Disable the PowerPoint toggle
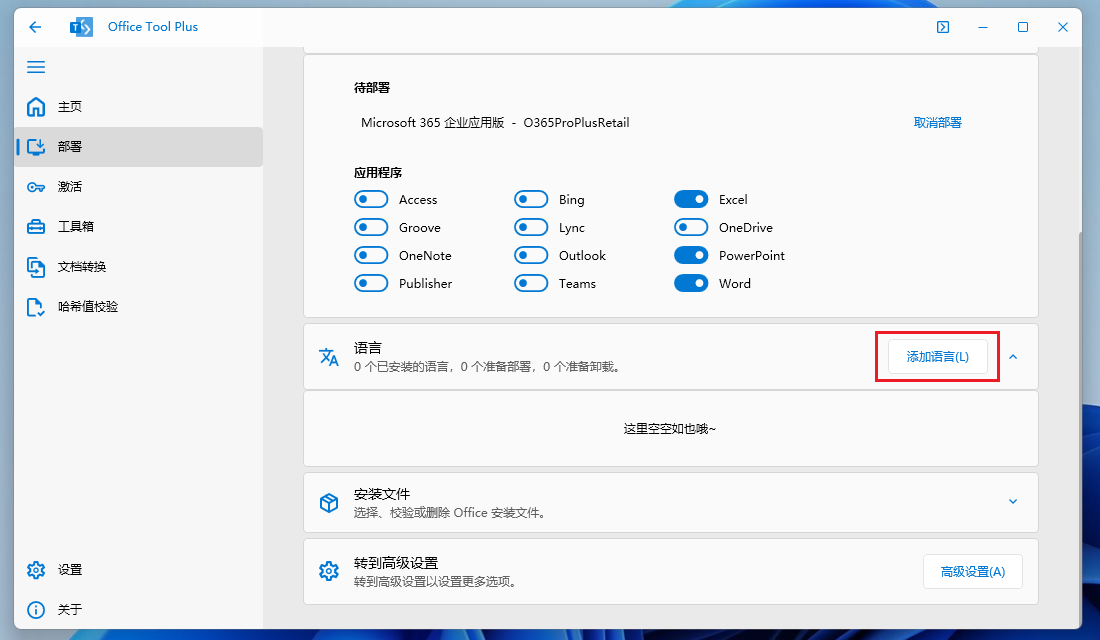 (x=691, y=255)
